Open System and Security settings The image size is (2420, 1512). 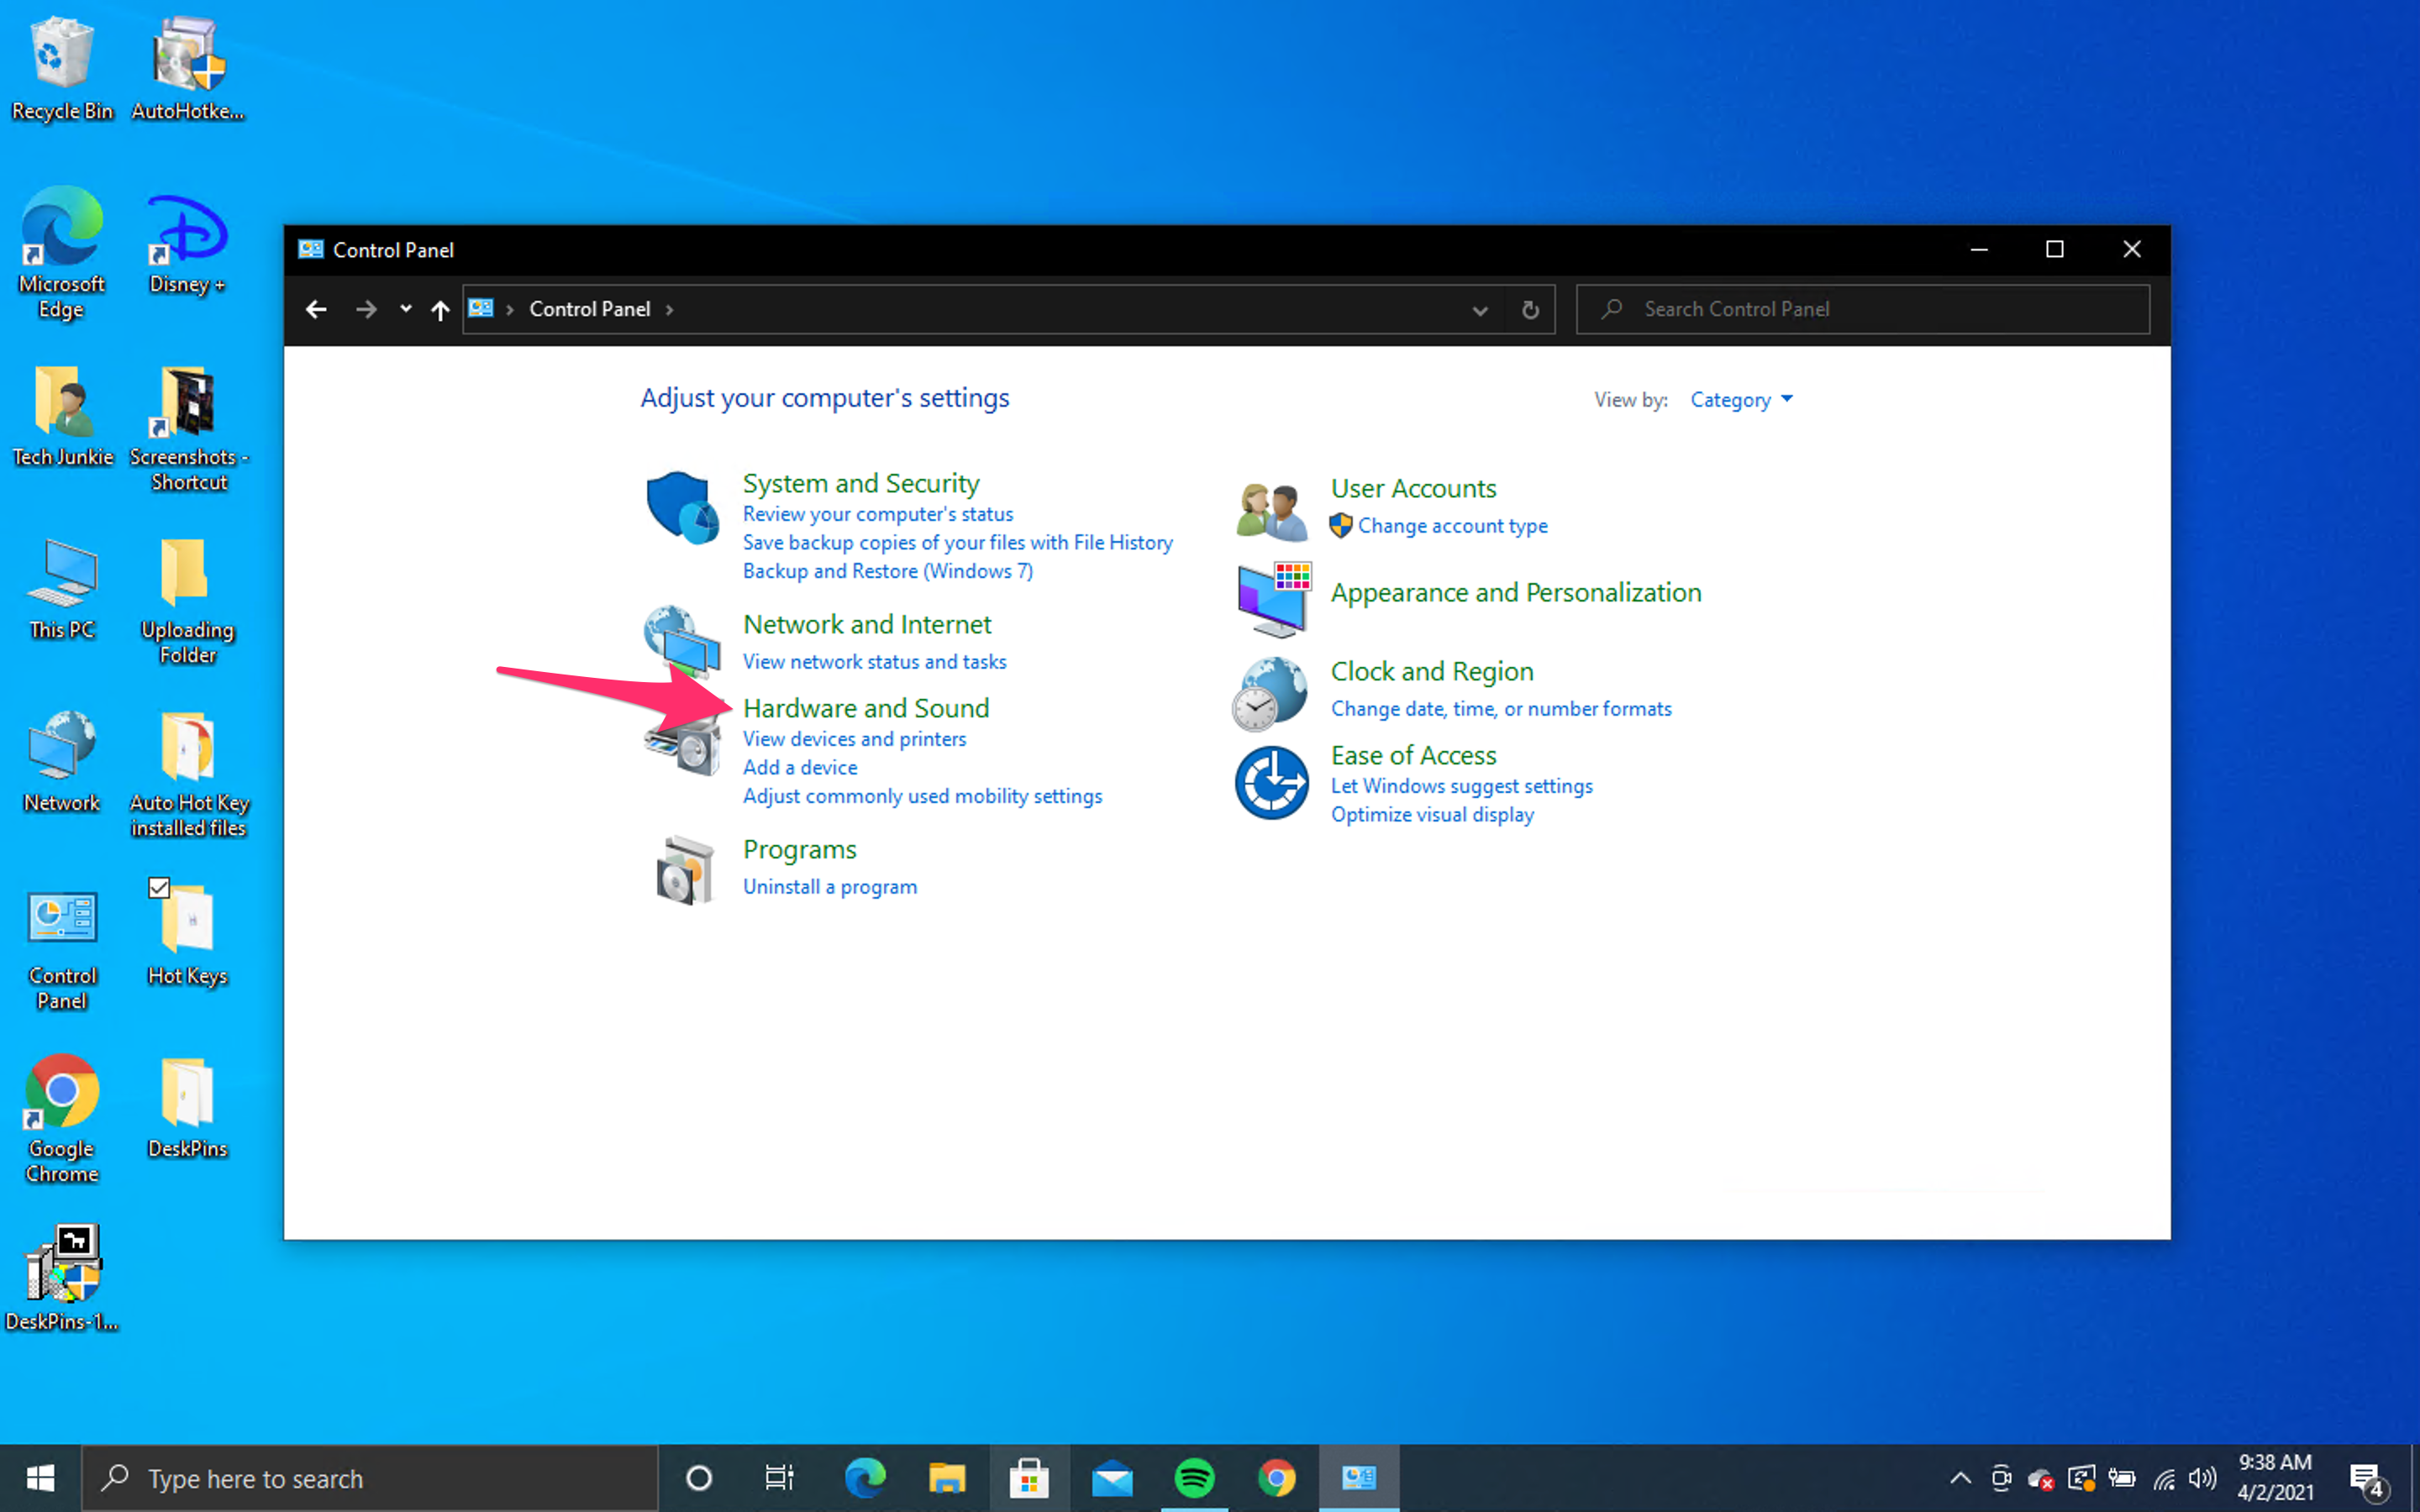(x=860, y=482)
